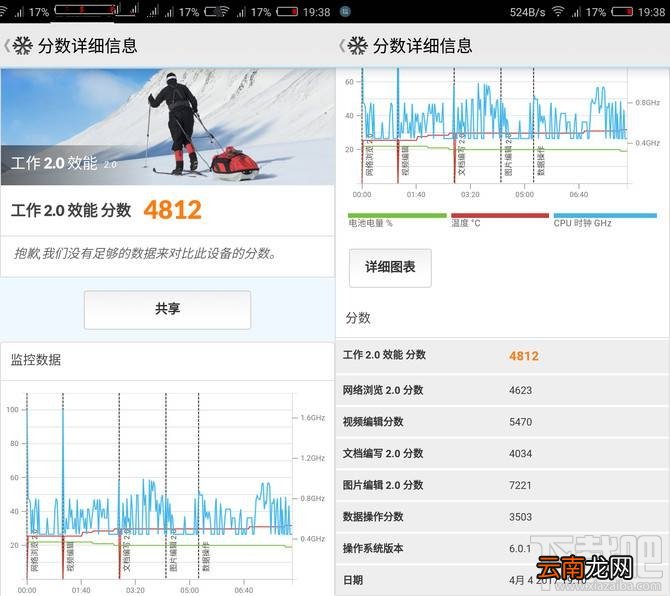Select the 工作 2.0 效能 分数 row in score table
Screen dimensions: 670x596
(502, 355)
